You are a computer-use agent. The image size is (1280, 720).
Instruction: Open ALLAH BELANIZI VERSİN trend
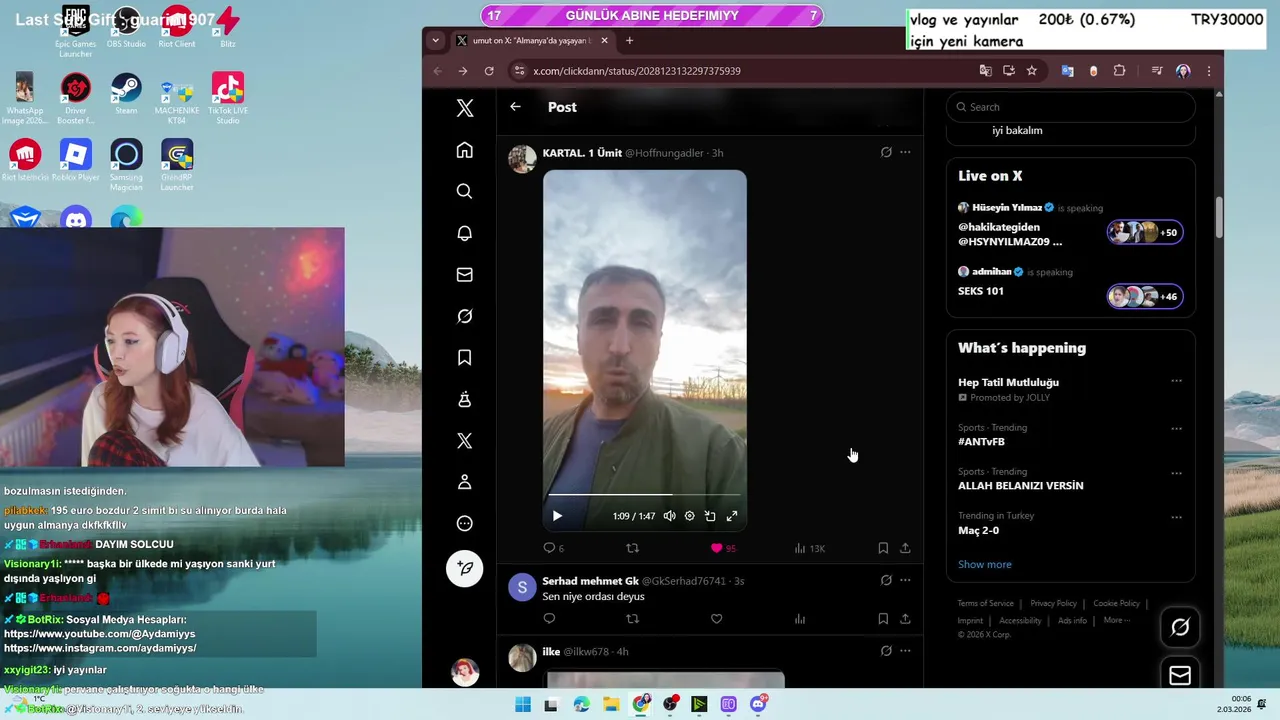(x=1020, y=485)
